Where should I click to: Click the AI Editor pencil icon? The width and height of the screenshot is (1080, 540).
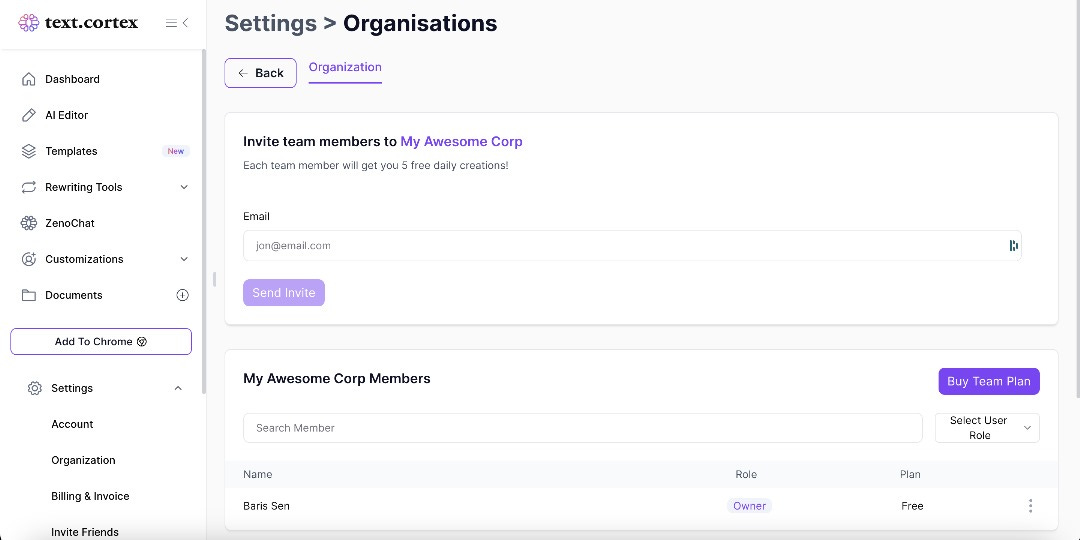(x=28, y=115)
